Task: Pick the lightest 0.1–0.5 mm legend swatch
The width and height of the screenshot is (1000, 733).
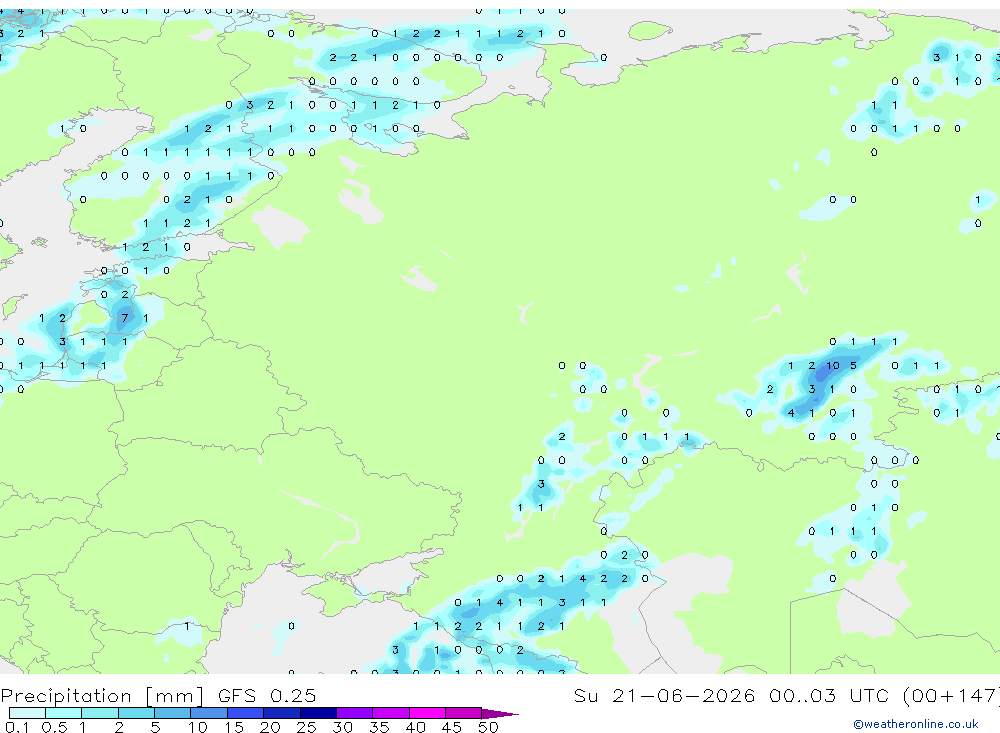Action: pos(27,713)
